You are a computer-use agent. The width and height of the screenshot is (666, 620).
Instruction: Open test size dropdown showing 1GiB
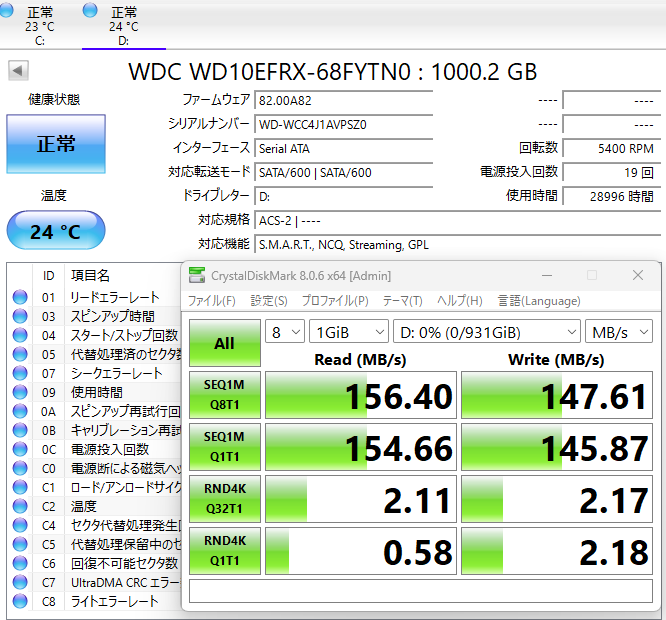click(x=349, y=332)
